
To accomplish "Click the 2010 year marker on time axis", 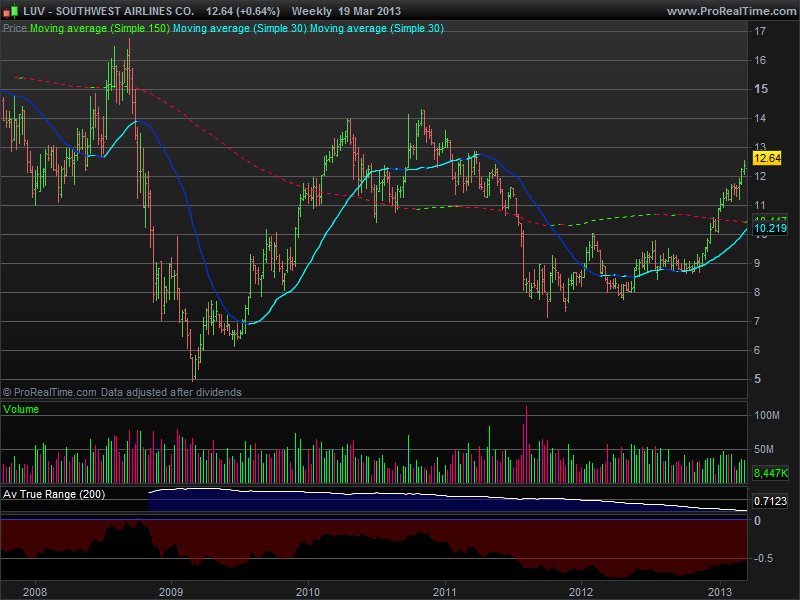I will 309,592.
